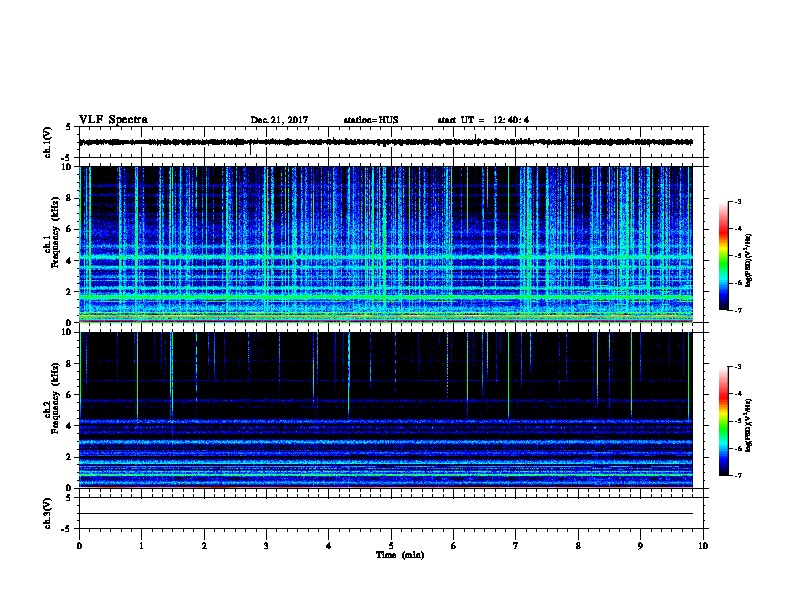
Task: Click time axis tick label "3"
Action: point(266,546)
